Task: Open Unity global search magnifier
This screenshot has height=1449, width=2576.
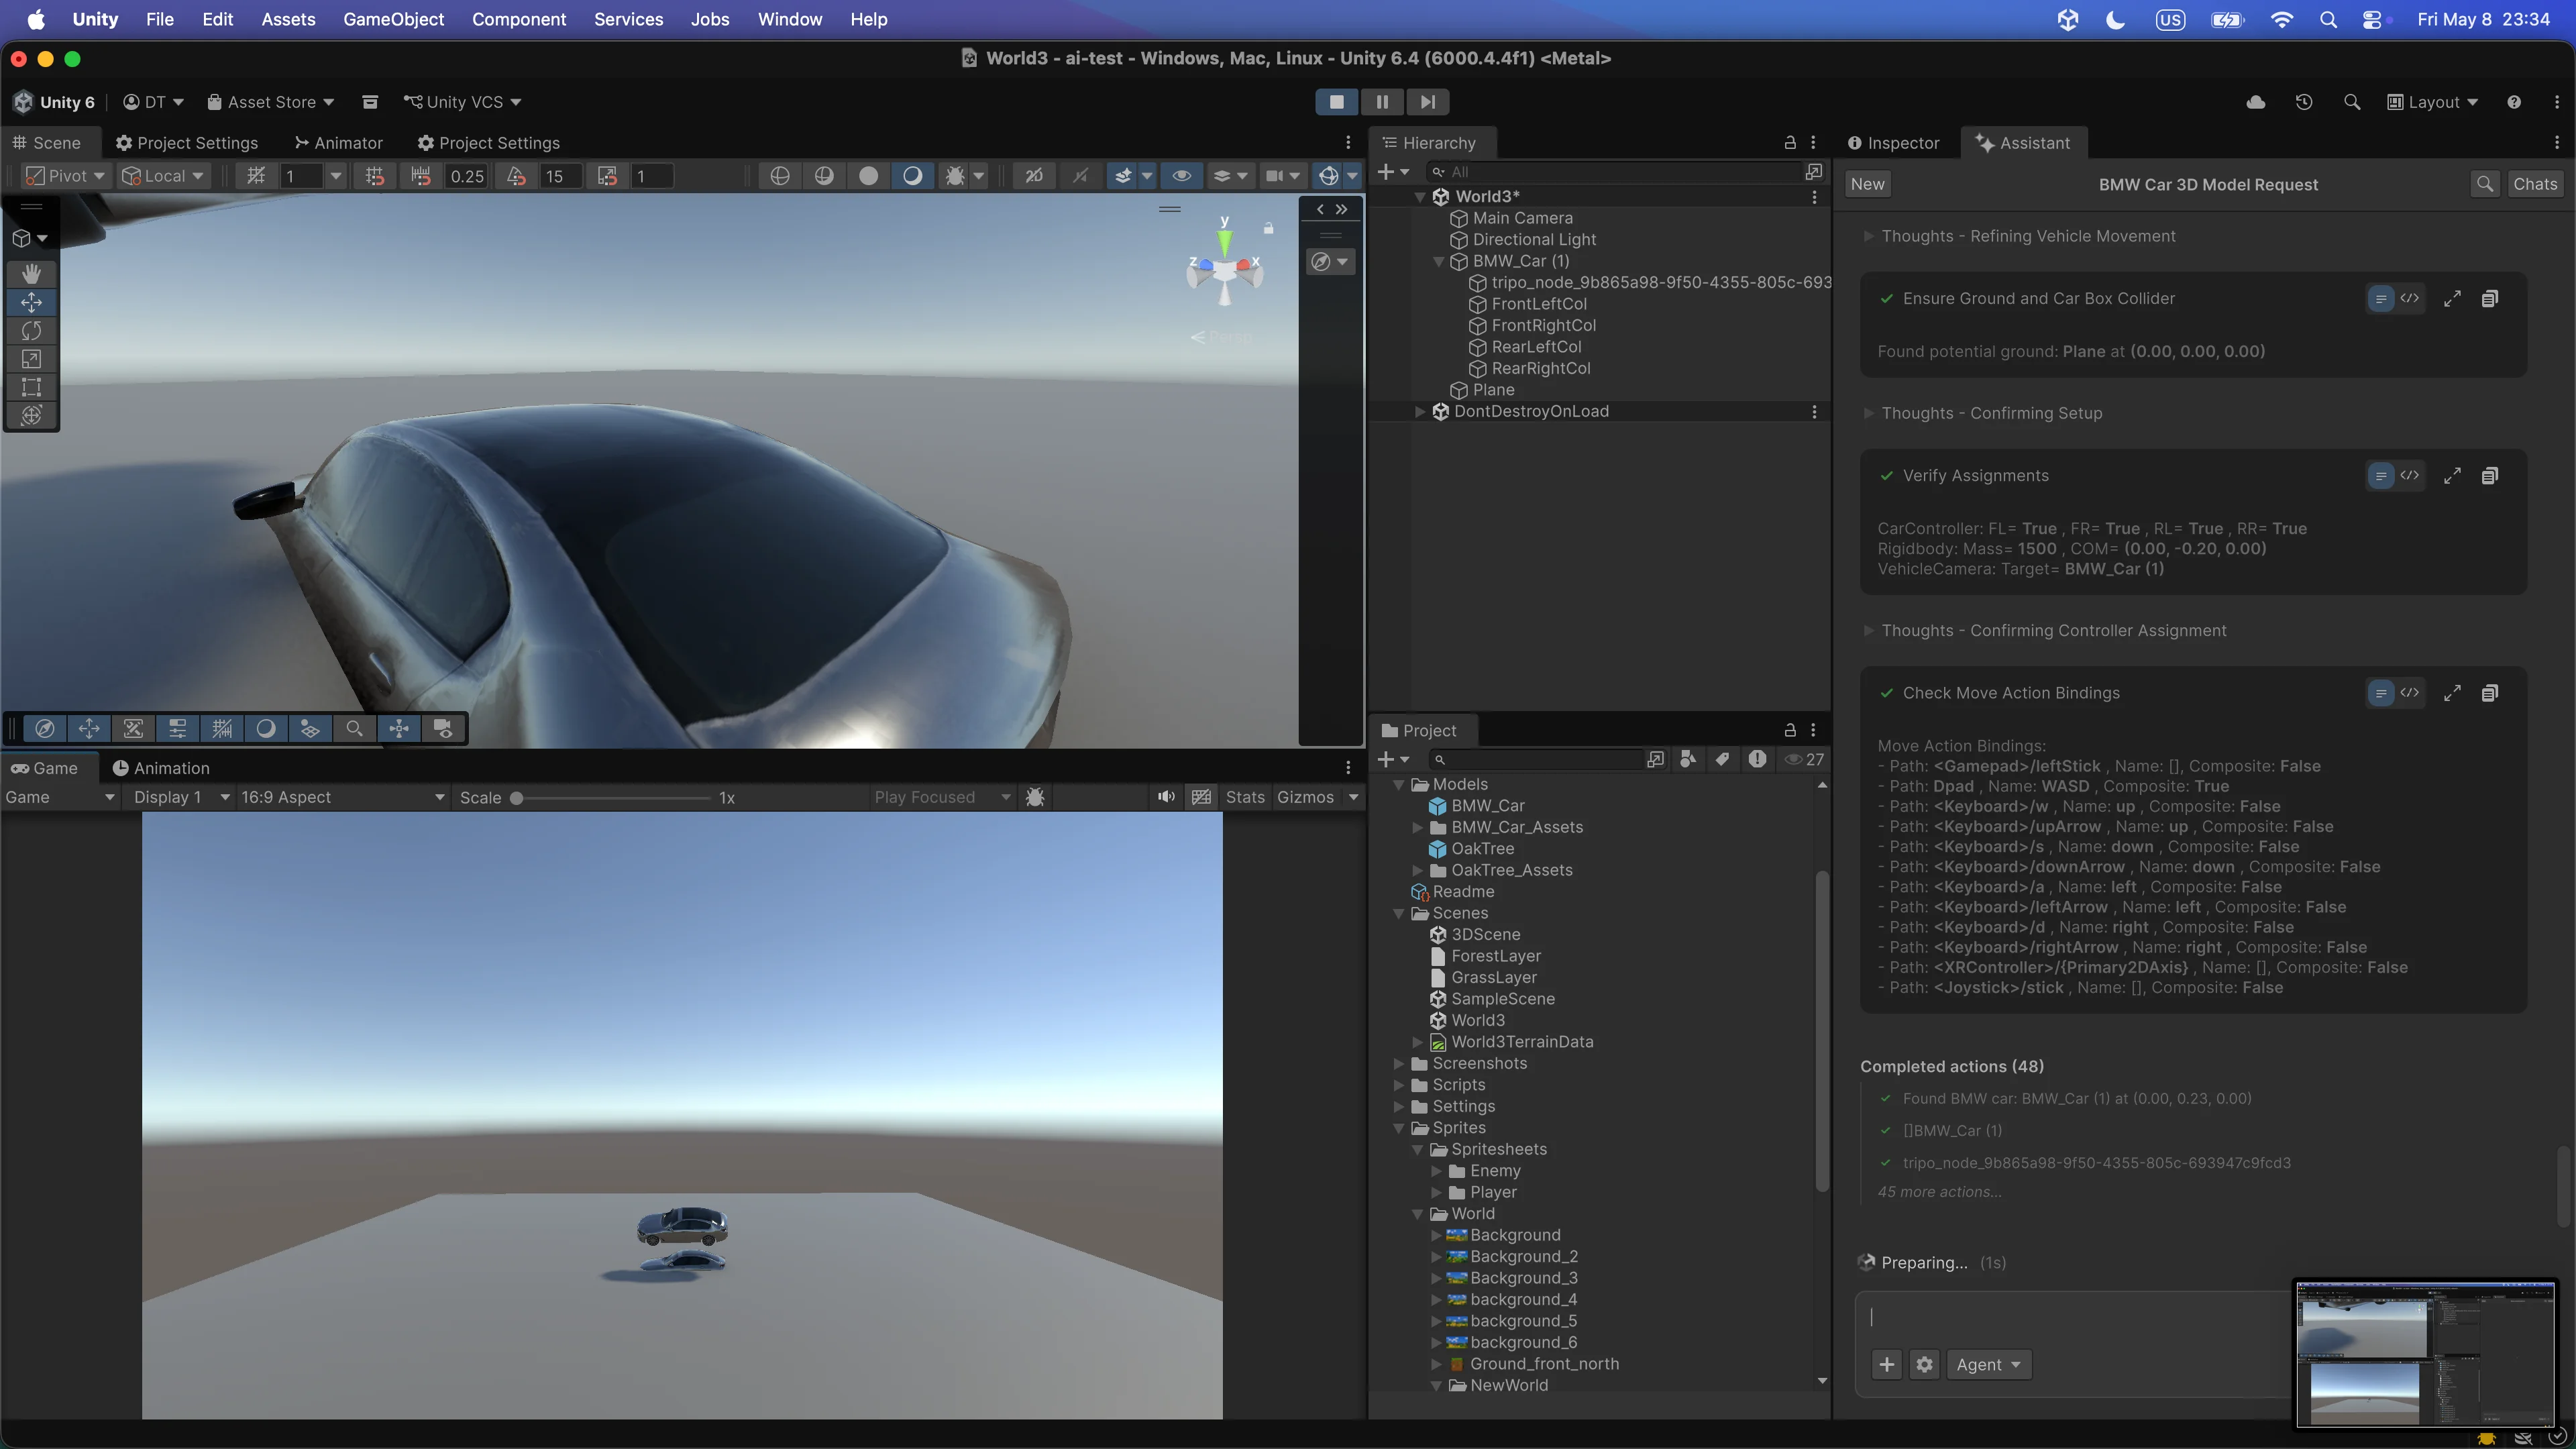Action: tap(2352, 102)
